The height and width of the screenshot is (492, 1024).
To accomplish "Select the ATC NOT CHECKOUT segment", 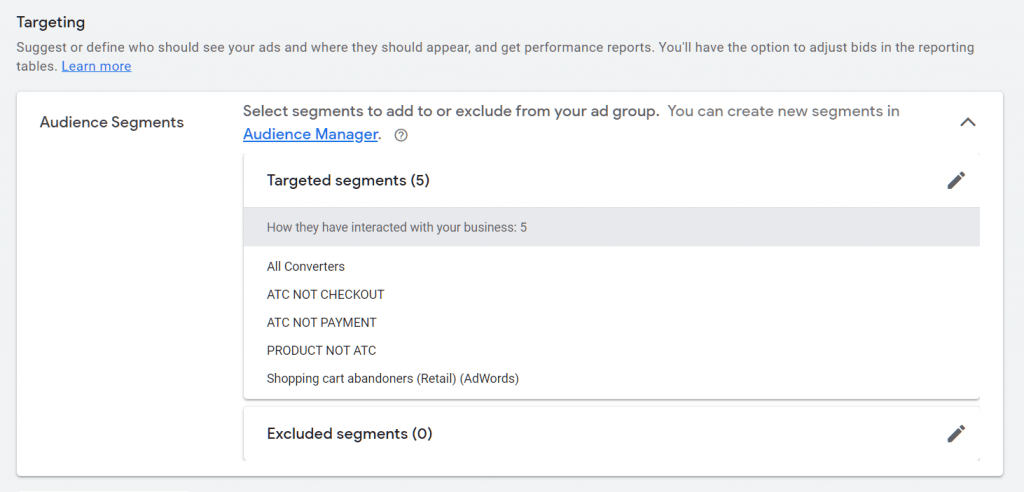I will coord(325,295).
